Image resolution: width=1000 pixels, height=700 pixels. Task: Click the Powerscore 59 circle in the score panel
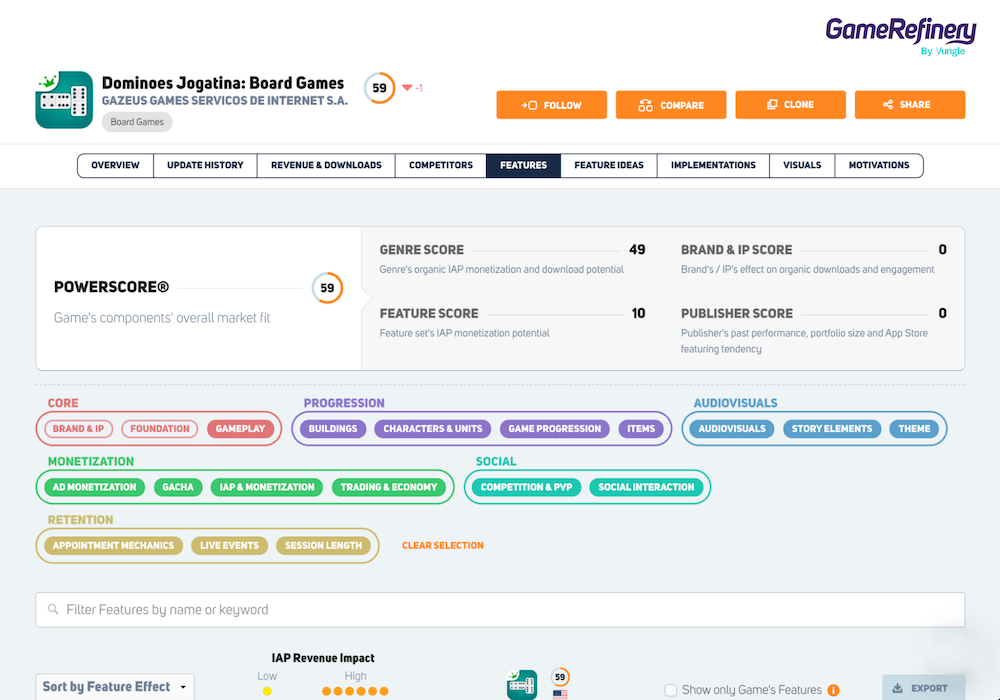click(x=327, y=288)
